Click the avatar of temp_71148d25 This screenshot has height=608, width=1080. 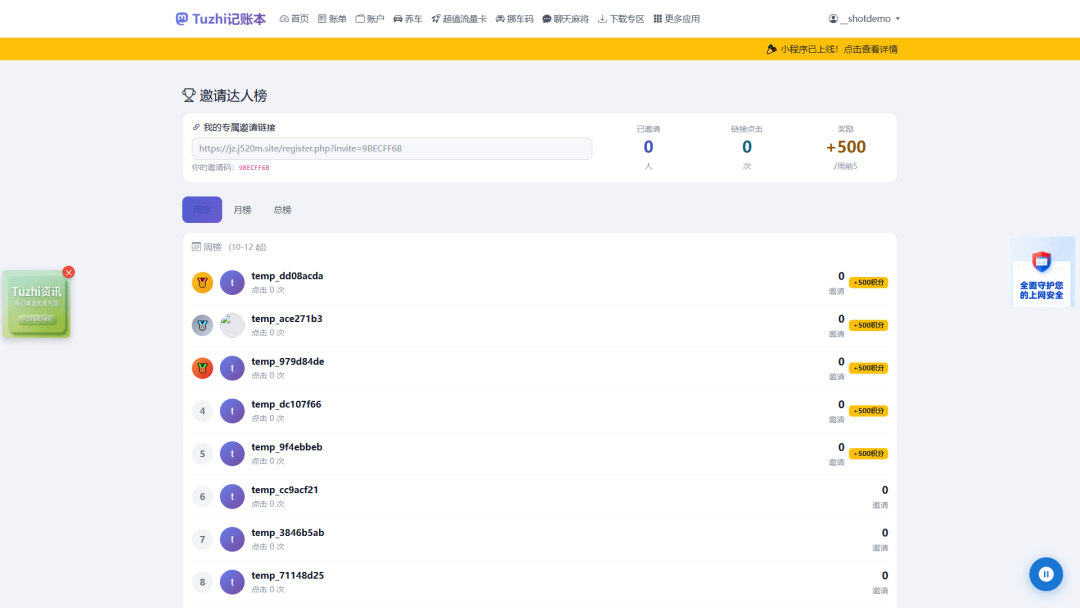232,582
